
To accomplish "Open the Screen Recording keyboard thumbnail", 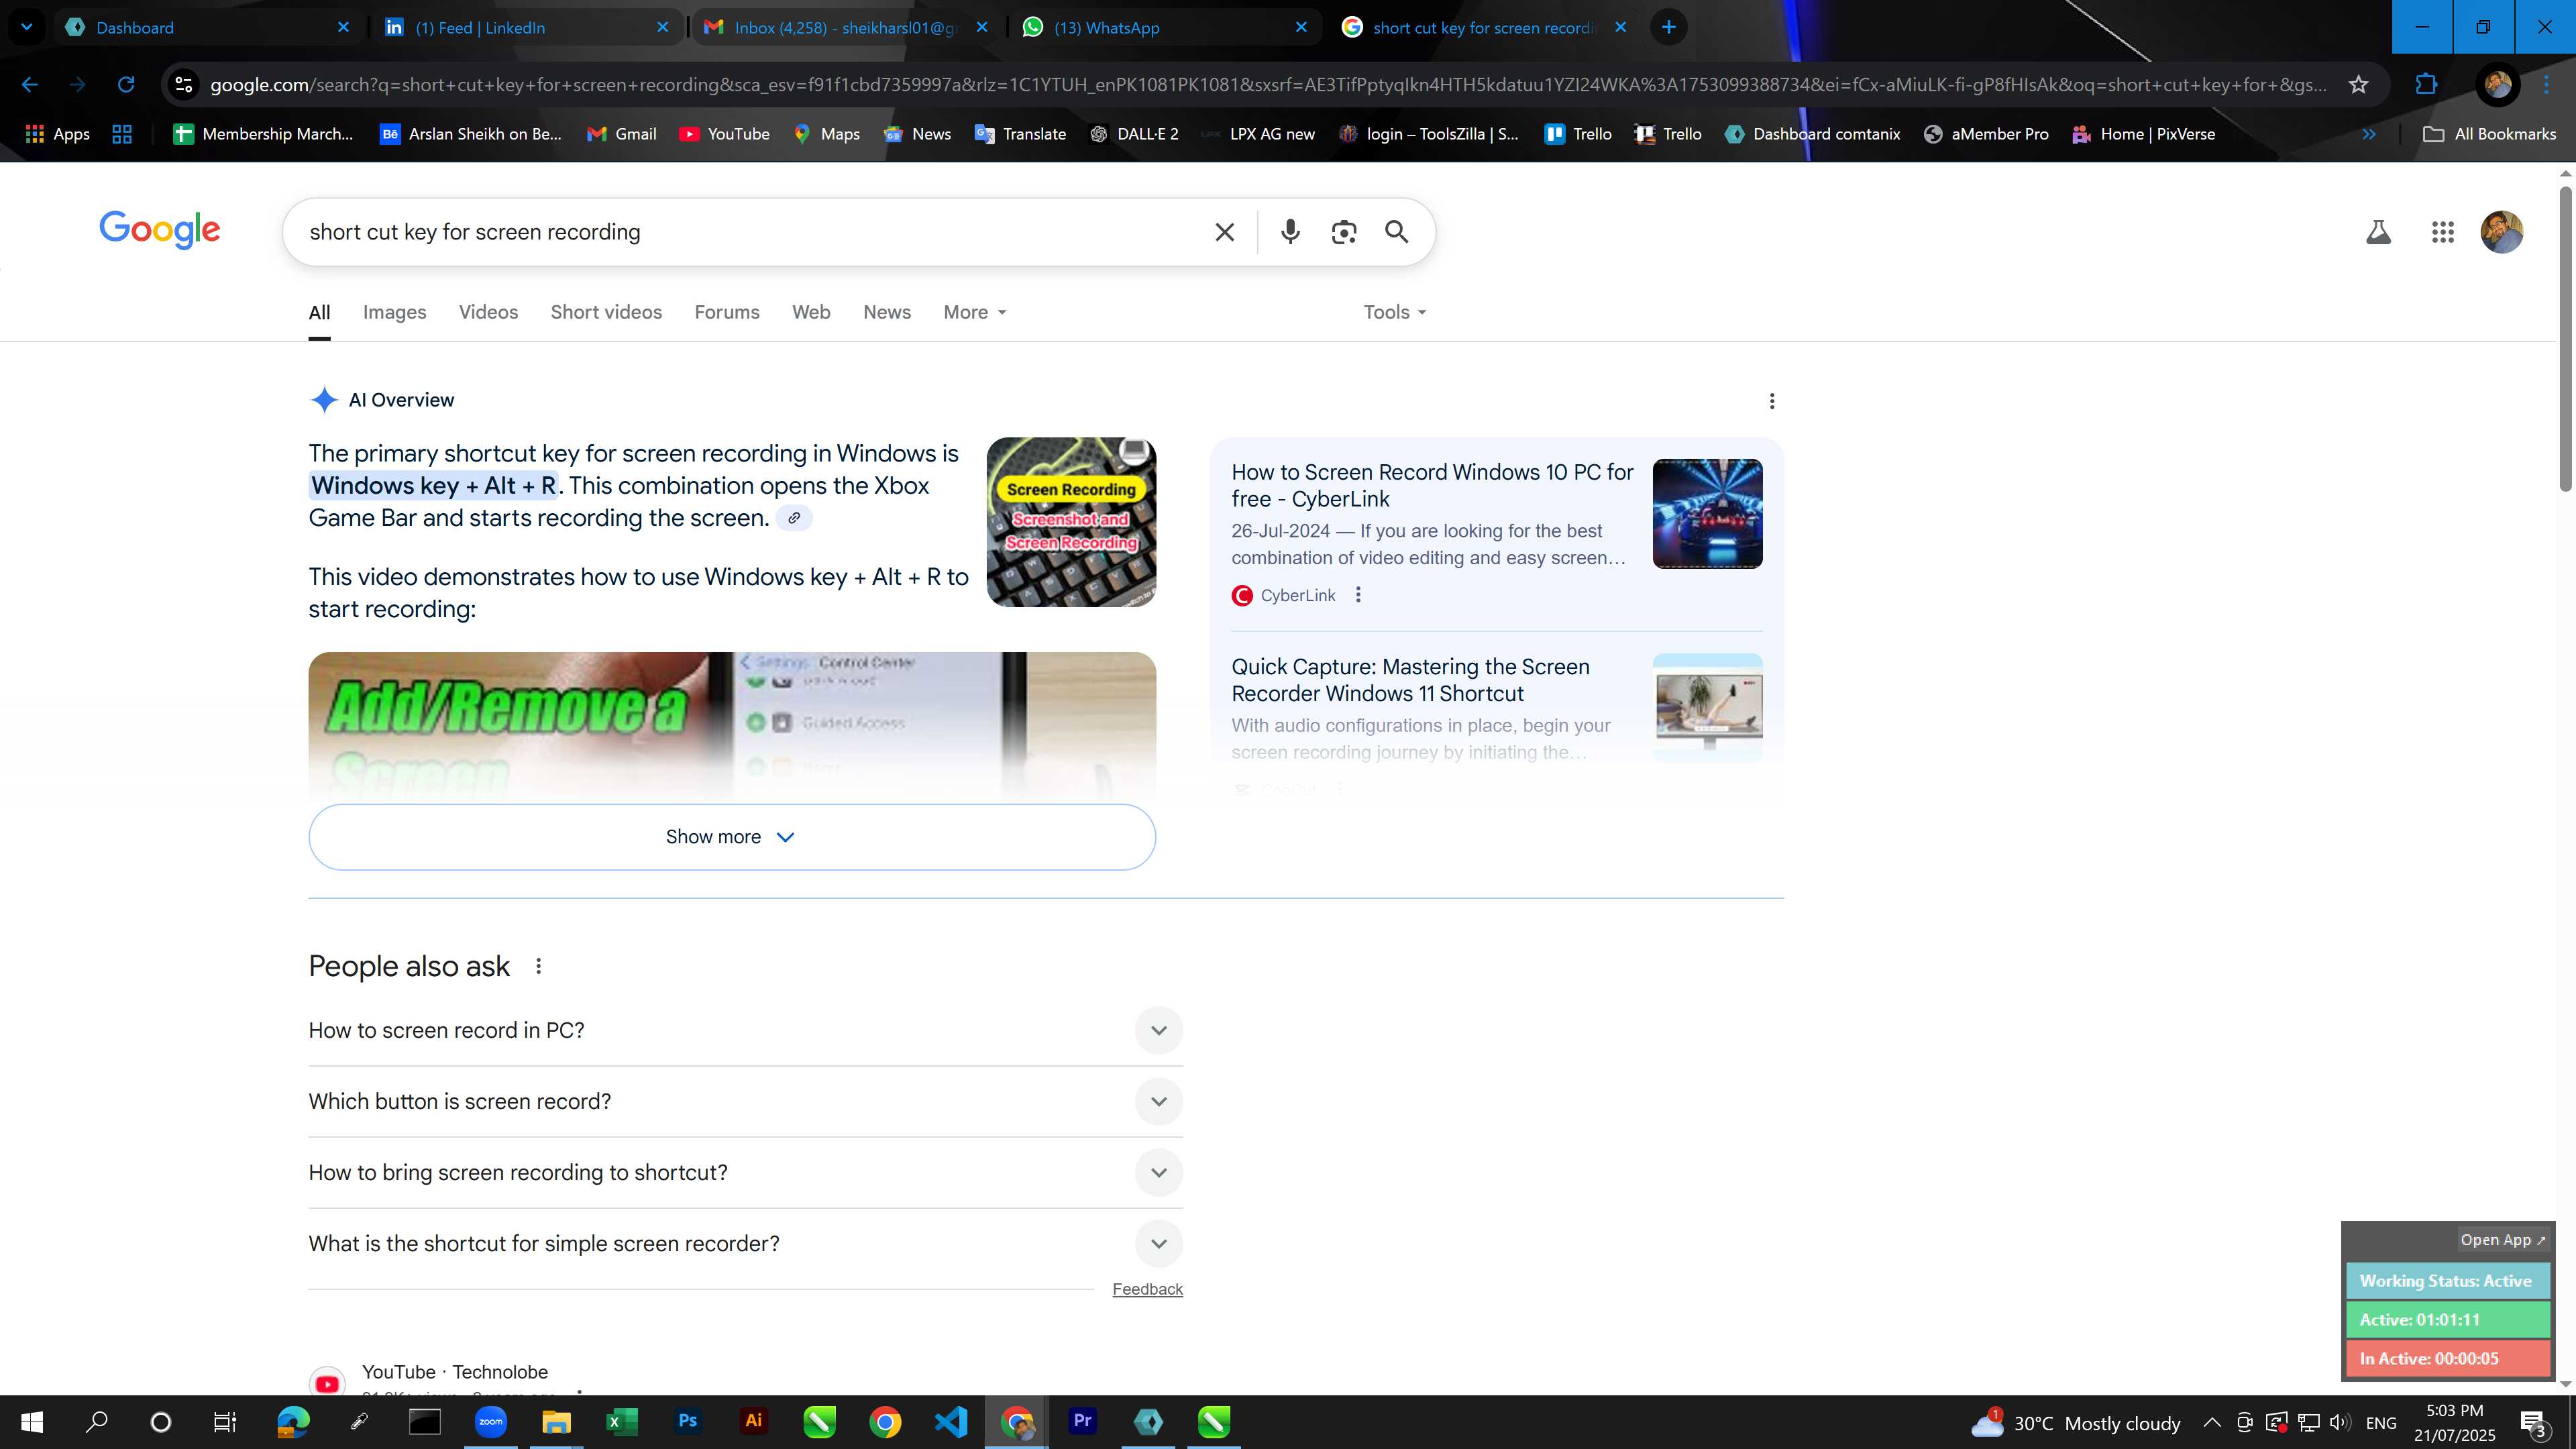I will click(1071, 522).
